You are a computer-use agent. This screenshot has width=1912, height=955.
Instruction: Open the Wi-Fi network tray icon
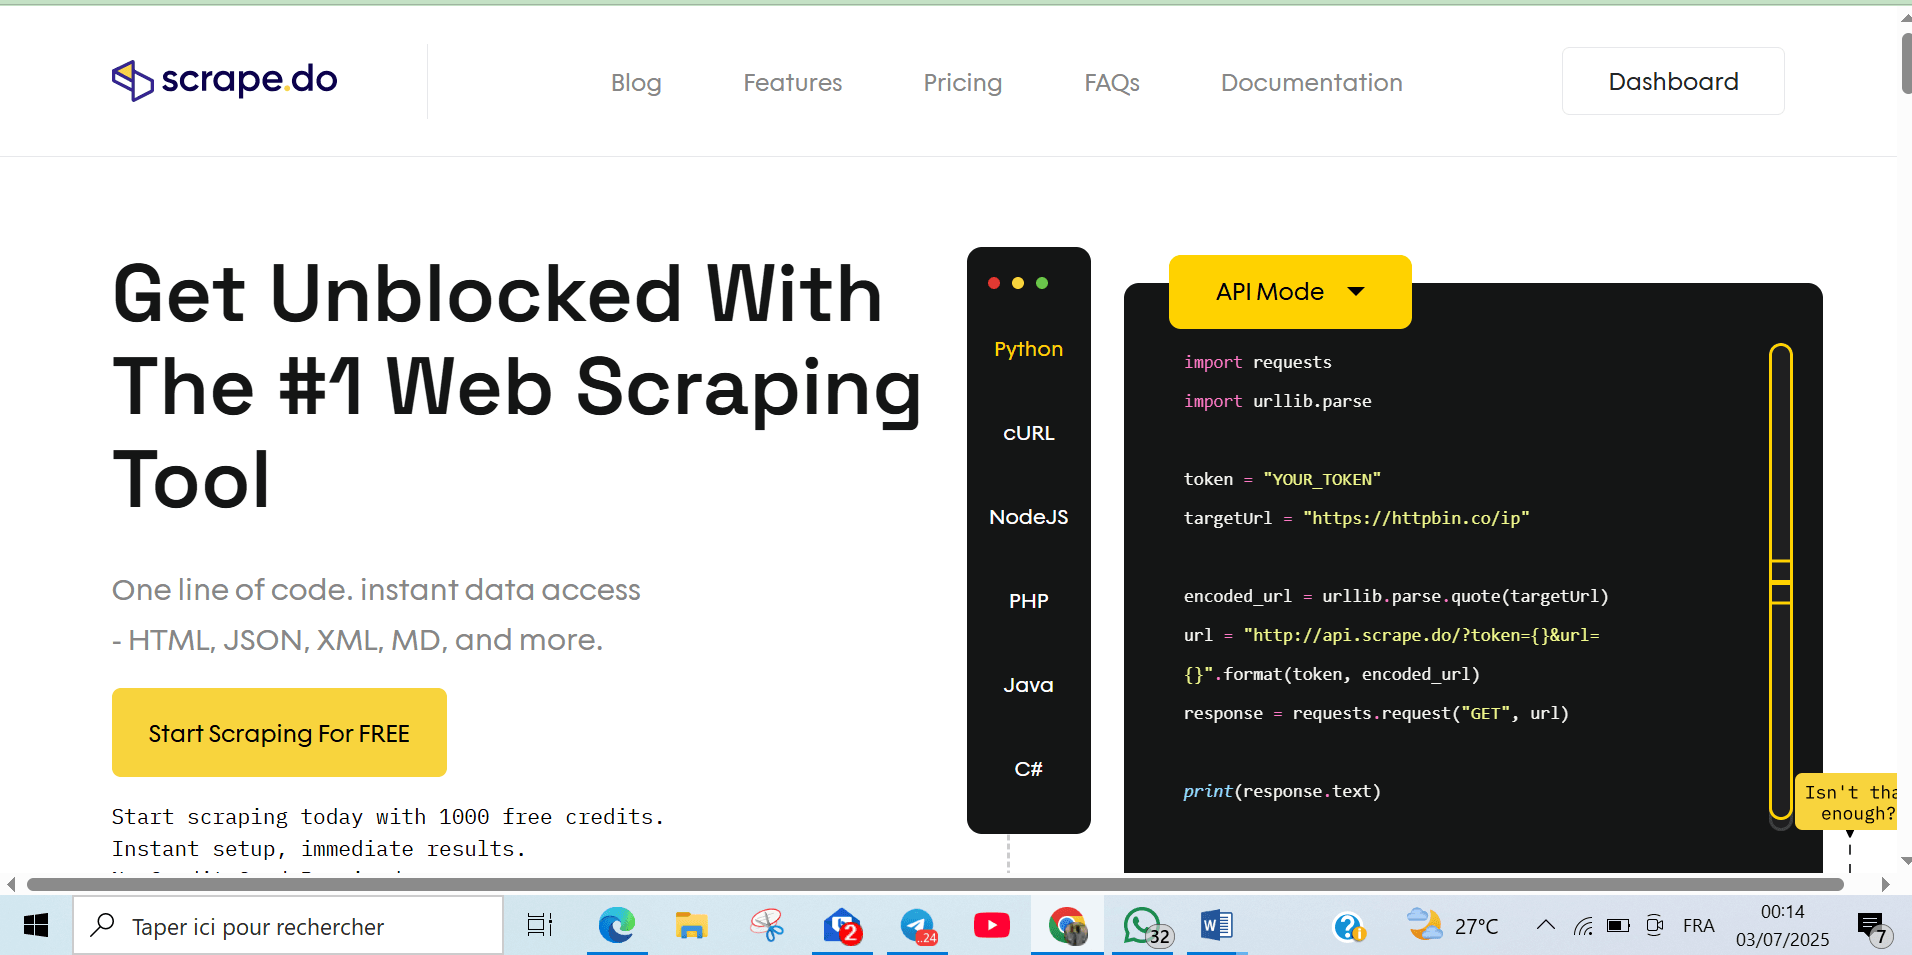point(1582,926)
